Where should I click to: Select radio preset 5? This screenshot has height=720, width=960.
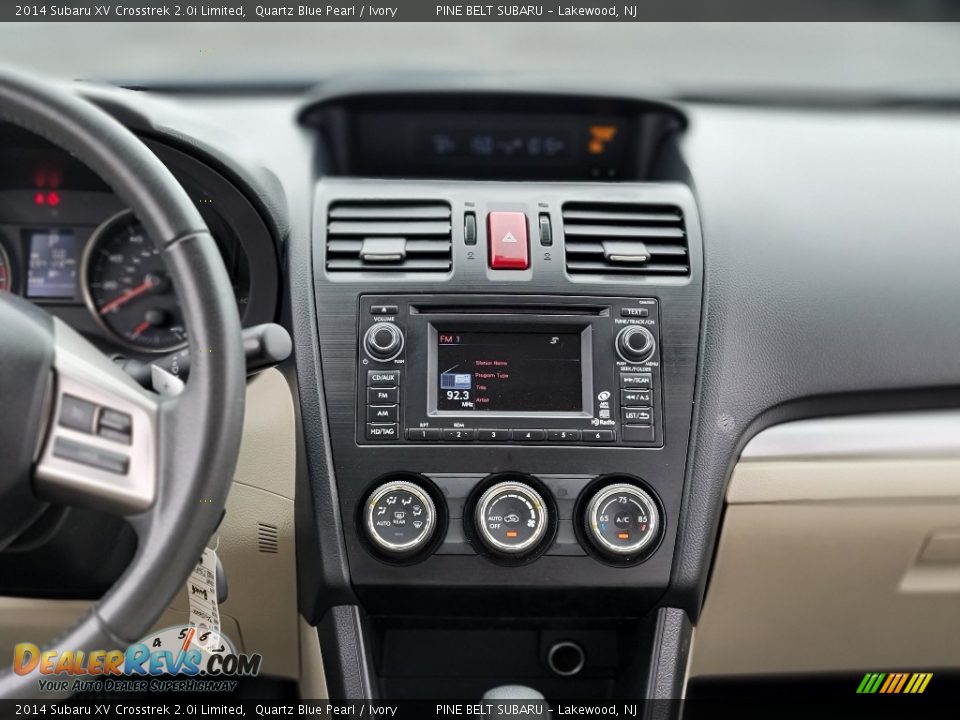point(563,435)
